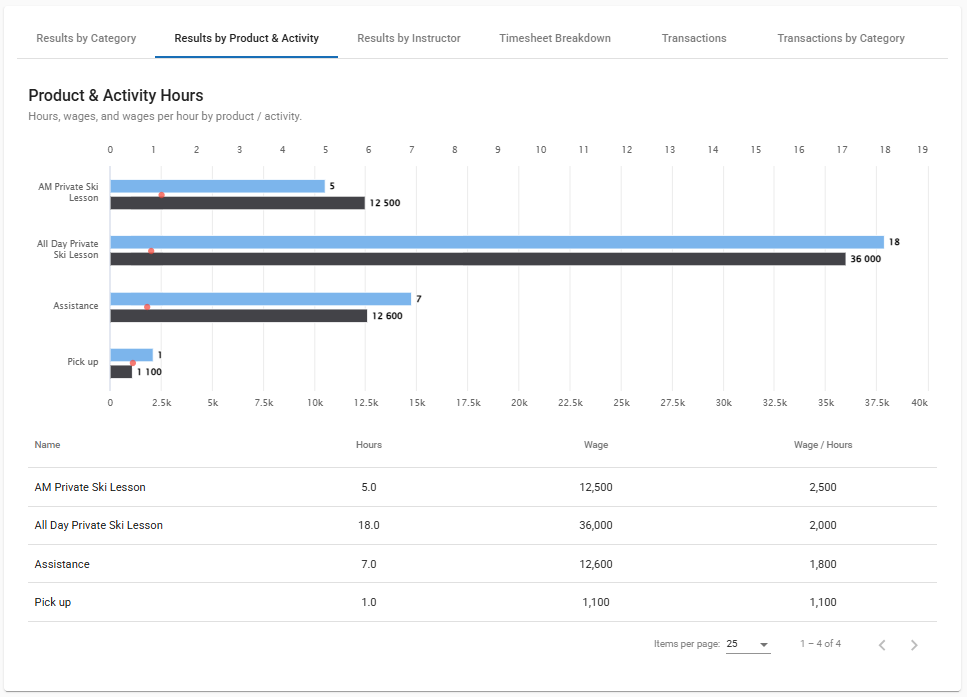Click the All Day Private dark wage bar
Screen dimensions: 967x697
coord(477,259)
